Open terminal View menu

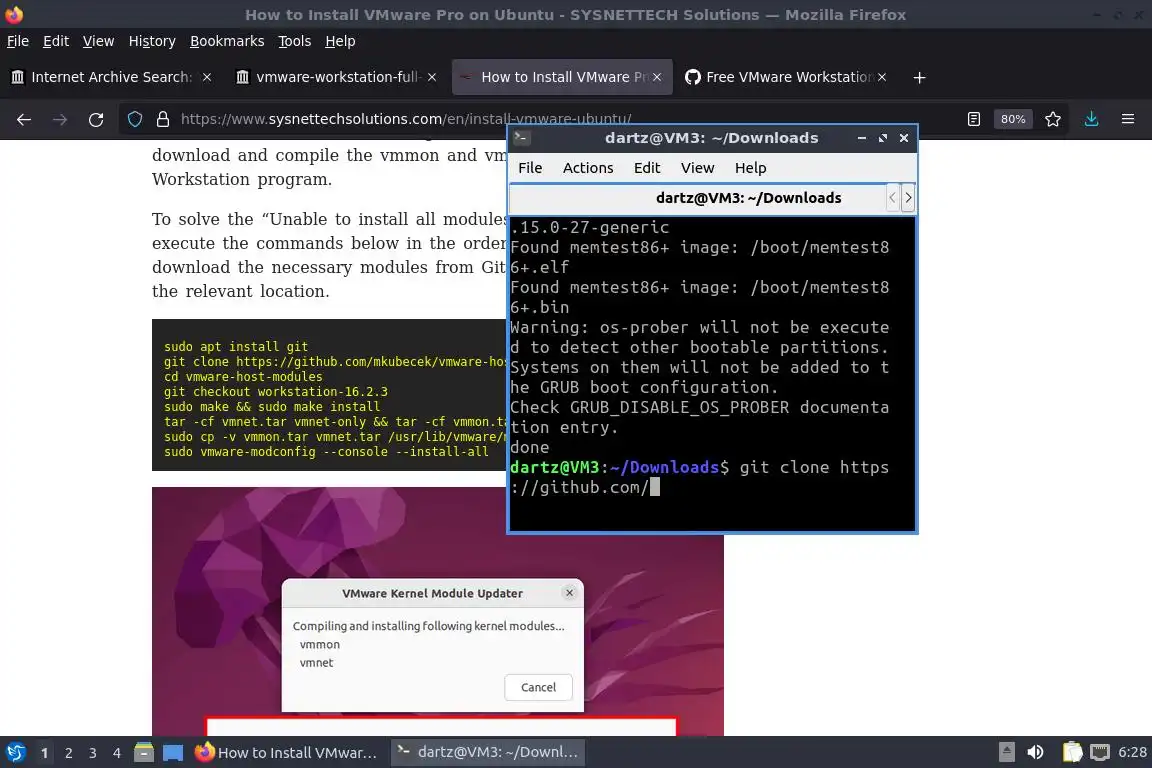tap(697, 168)
